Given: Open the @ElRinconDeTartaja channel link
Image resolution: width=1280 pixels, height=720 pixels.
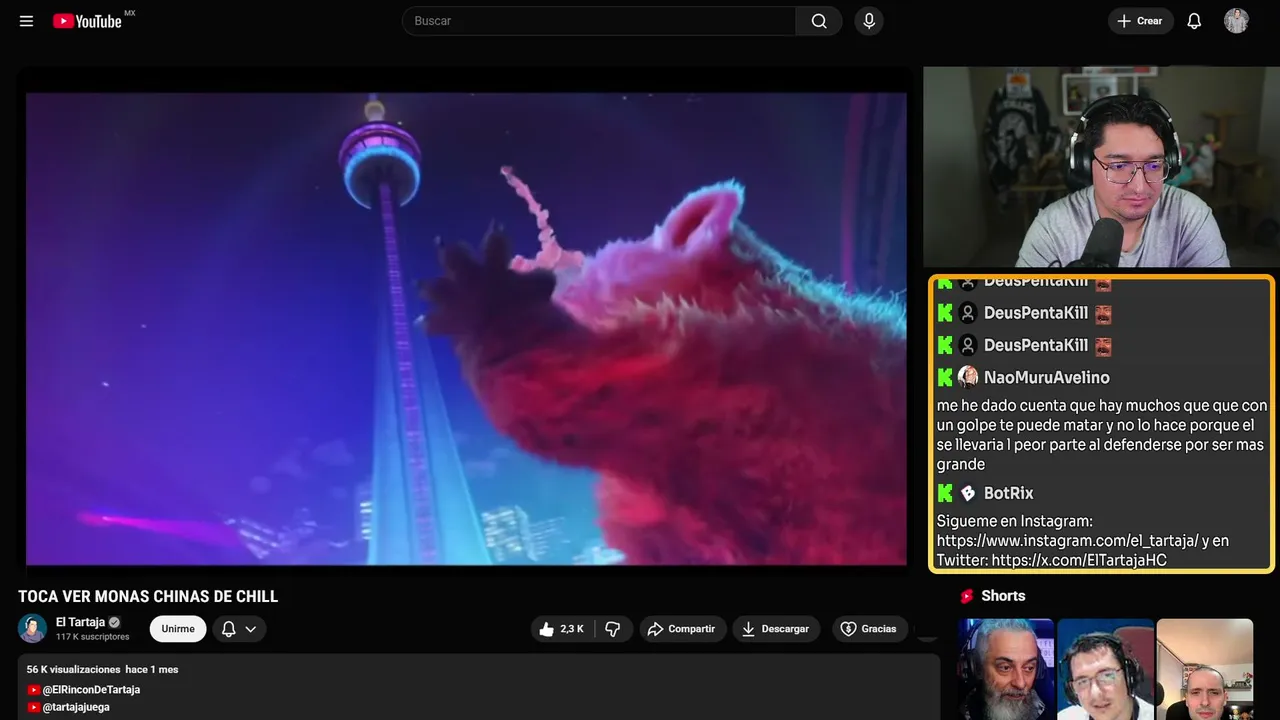Looking at the screenshot, I should pyautogui.click(x=91, y=690).
